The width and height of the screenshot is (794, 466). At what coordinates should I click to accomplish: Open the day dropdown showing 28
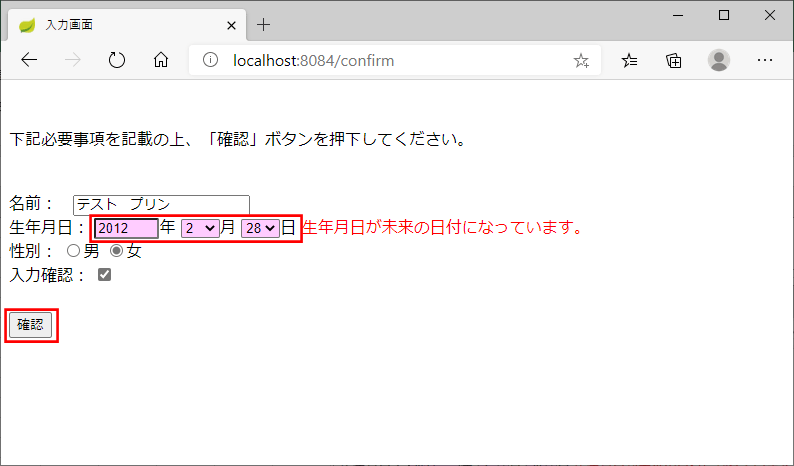[x=260, y=228]
